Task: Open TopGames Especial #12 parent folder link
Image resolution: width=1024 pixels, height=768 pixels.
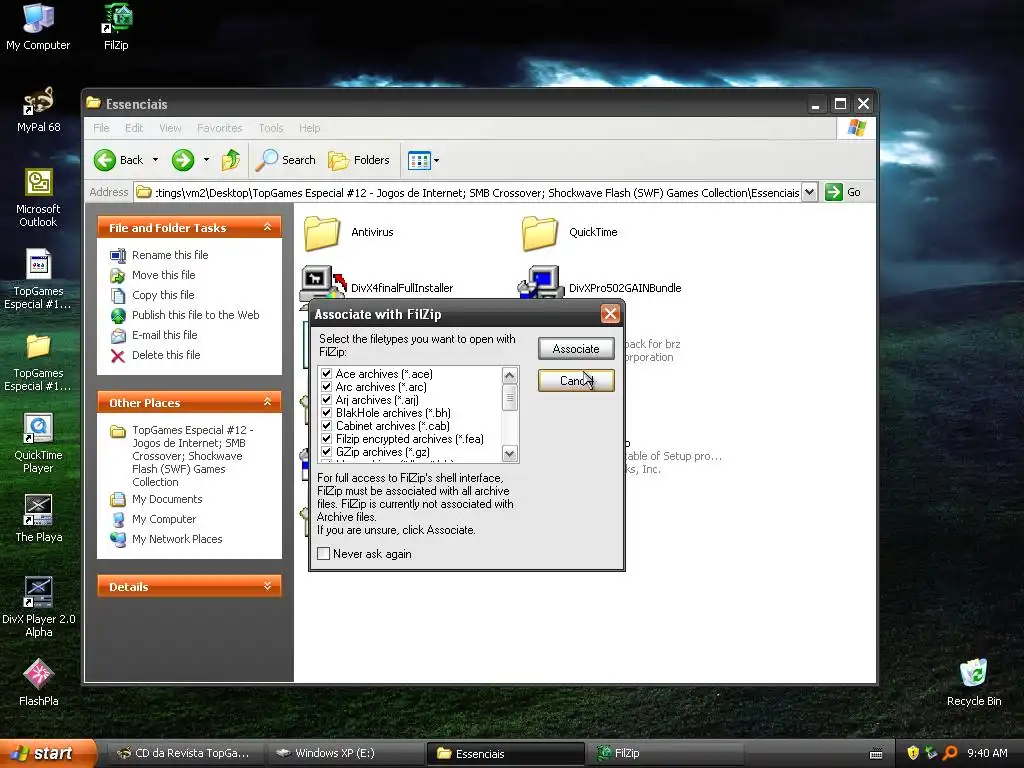Action: click(x=192, y=456)
